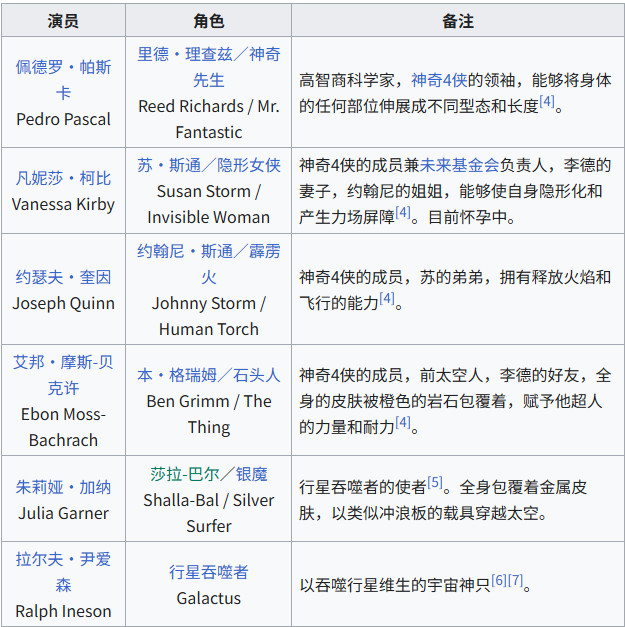Screen dimensions: 625x627
Task: Open the 艾邦·摩斯-贝克许 actor link
Action: click(x=63, y=375)
